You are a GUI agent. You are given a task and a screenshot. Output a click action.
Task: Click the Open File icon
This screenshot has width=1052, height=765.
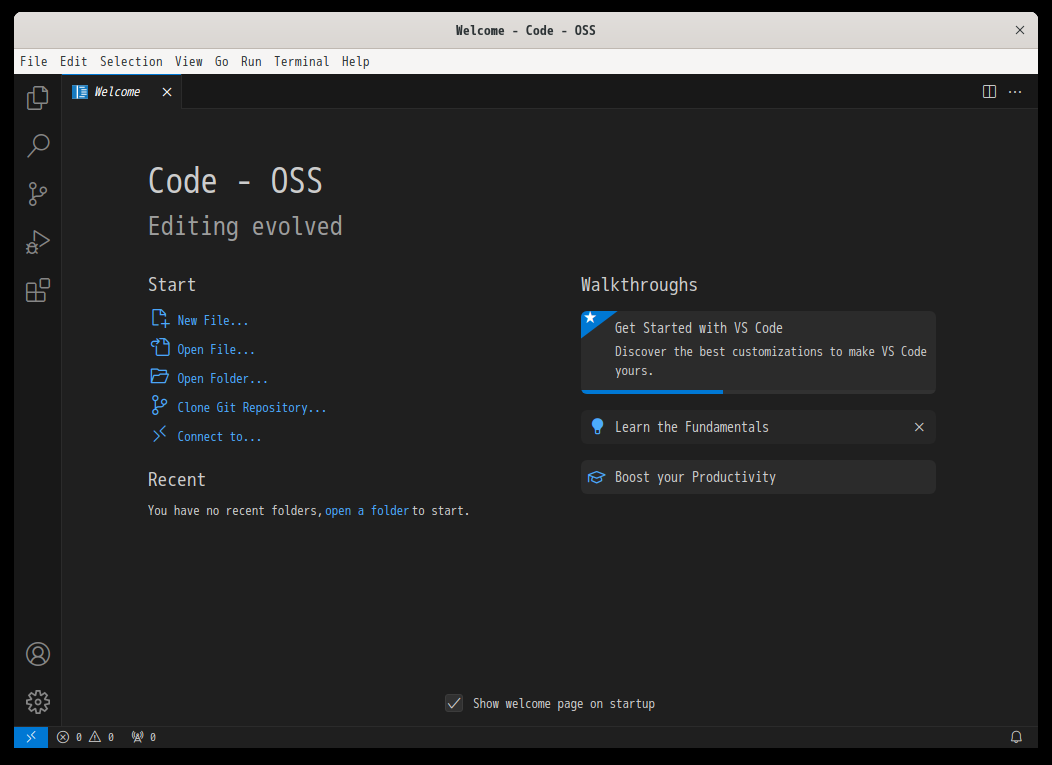click(160, 347)
